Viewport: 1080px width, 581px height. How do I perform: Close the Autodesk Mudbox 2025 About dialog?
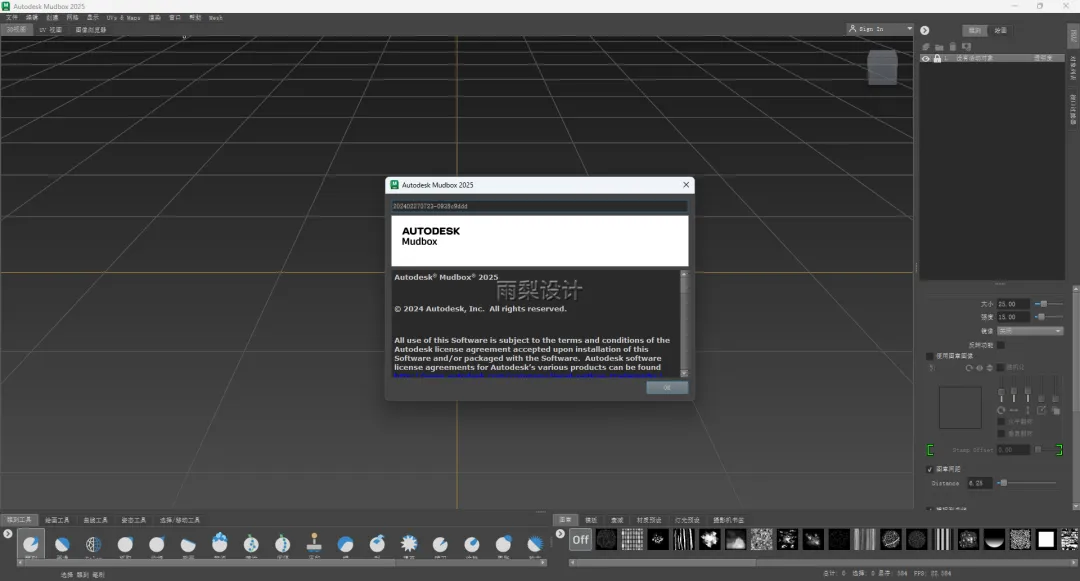[x=686, y=184]
